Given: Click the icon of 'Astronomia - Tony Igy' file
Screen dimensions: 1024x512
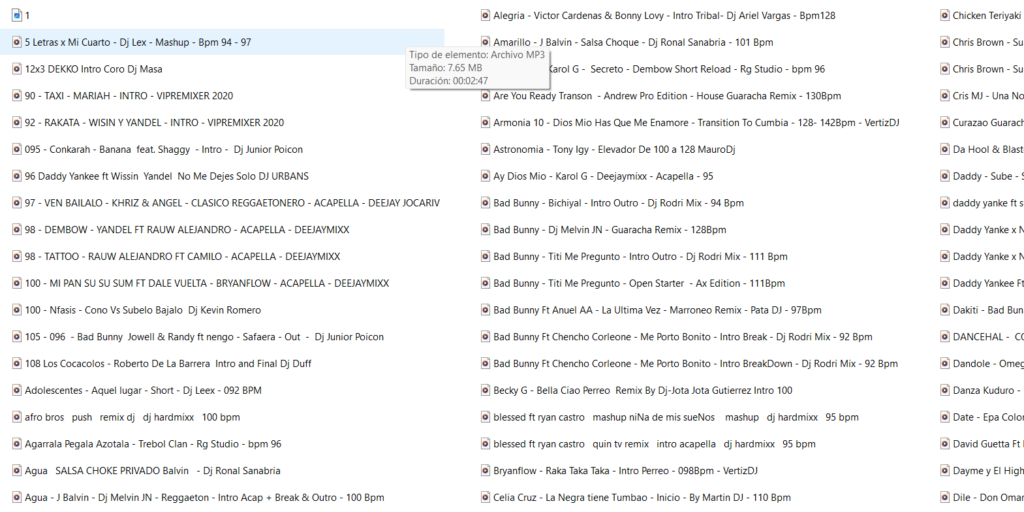Looking at the screenshot, I should coord(485,149).
